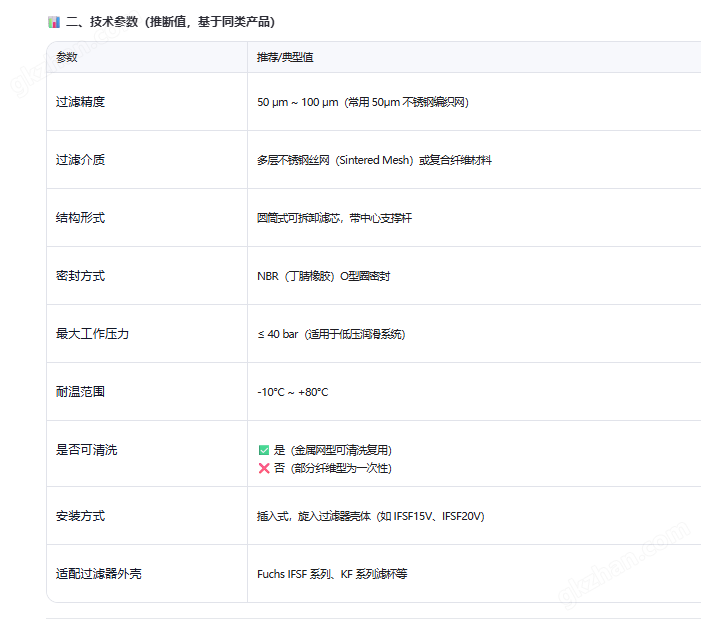
Task: Click the -10°C ~ +80°C temperature value
Action: 292,392
